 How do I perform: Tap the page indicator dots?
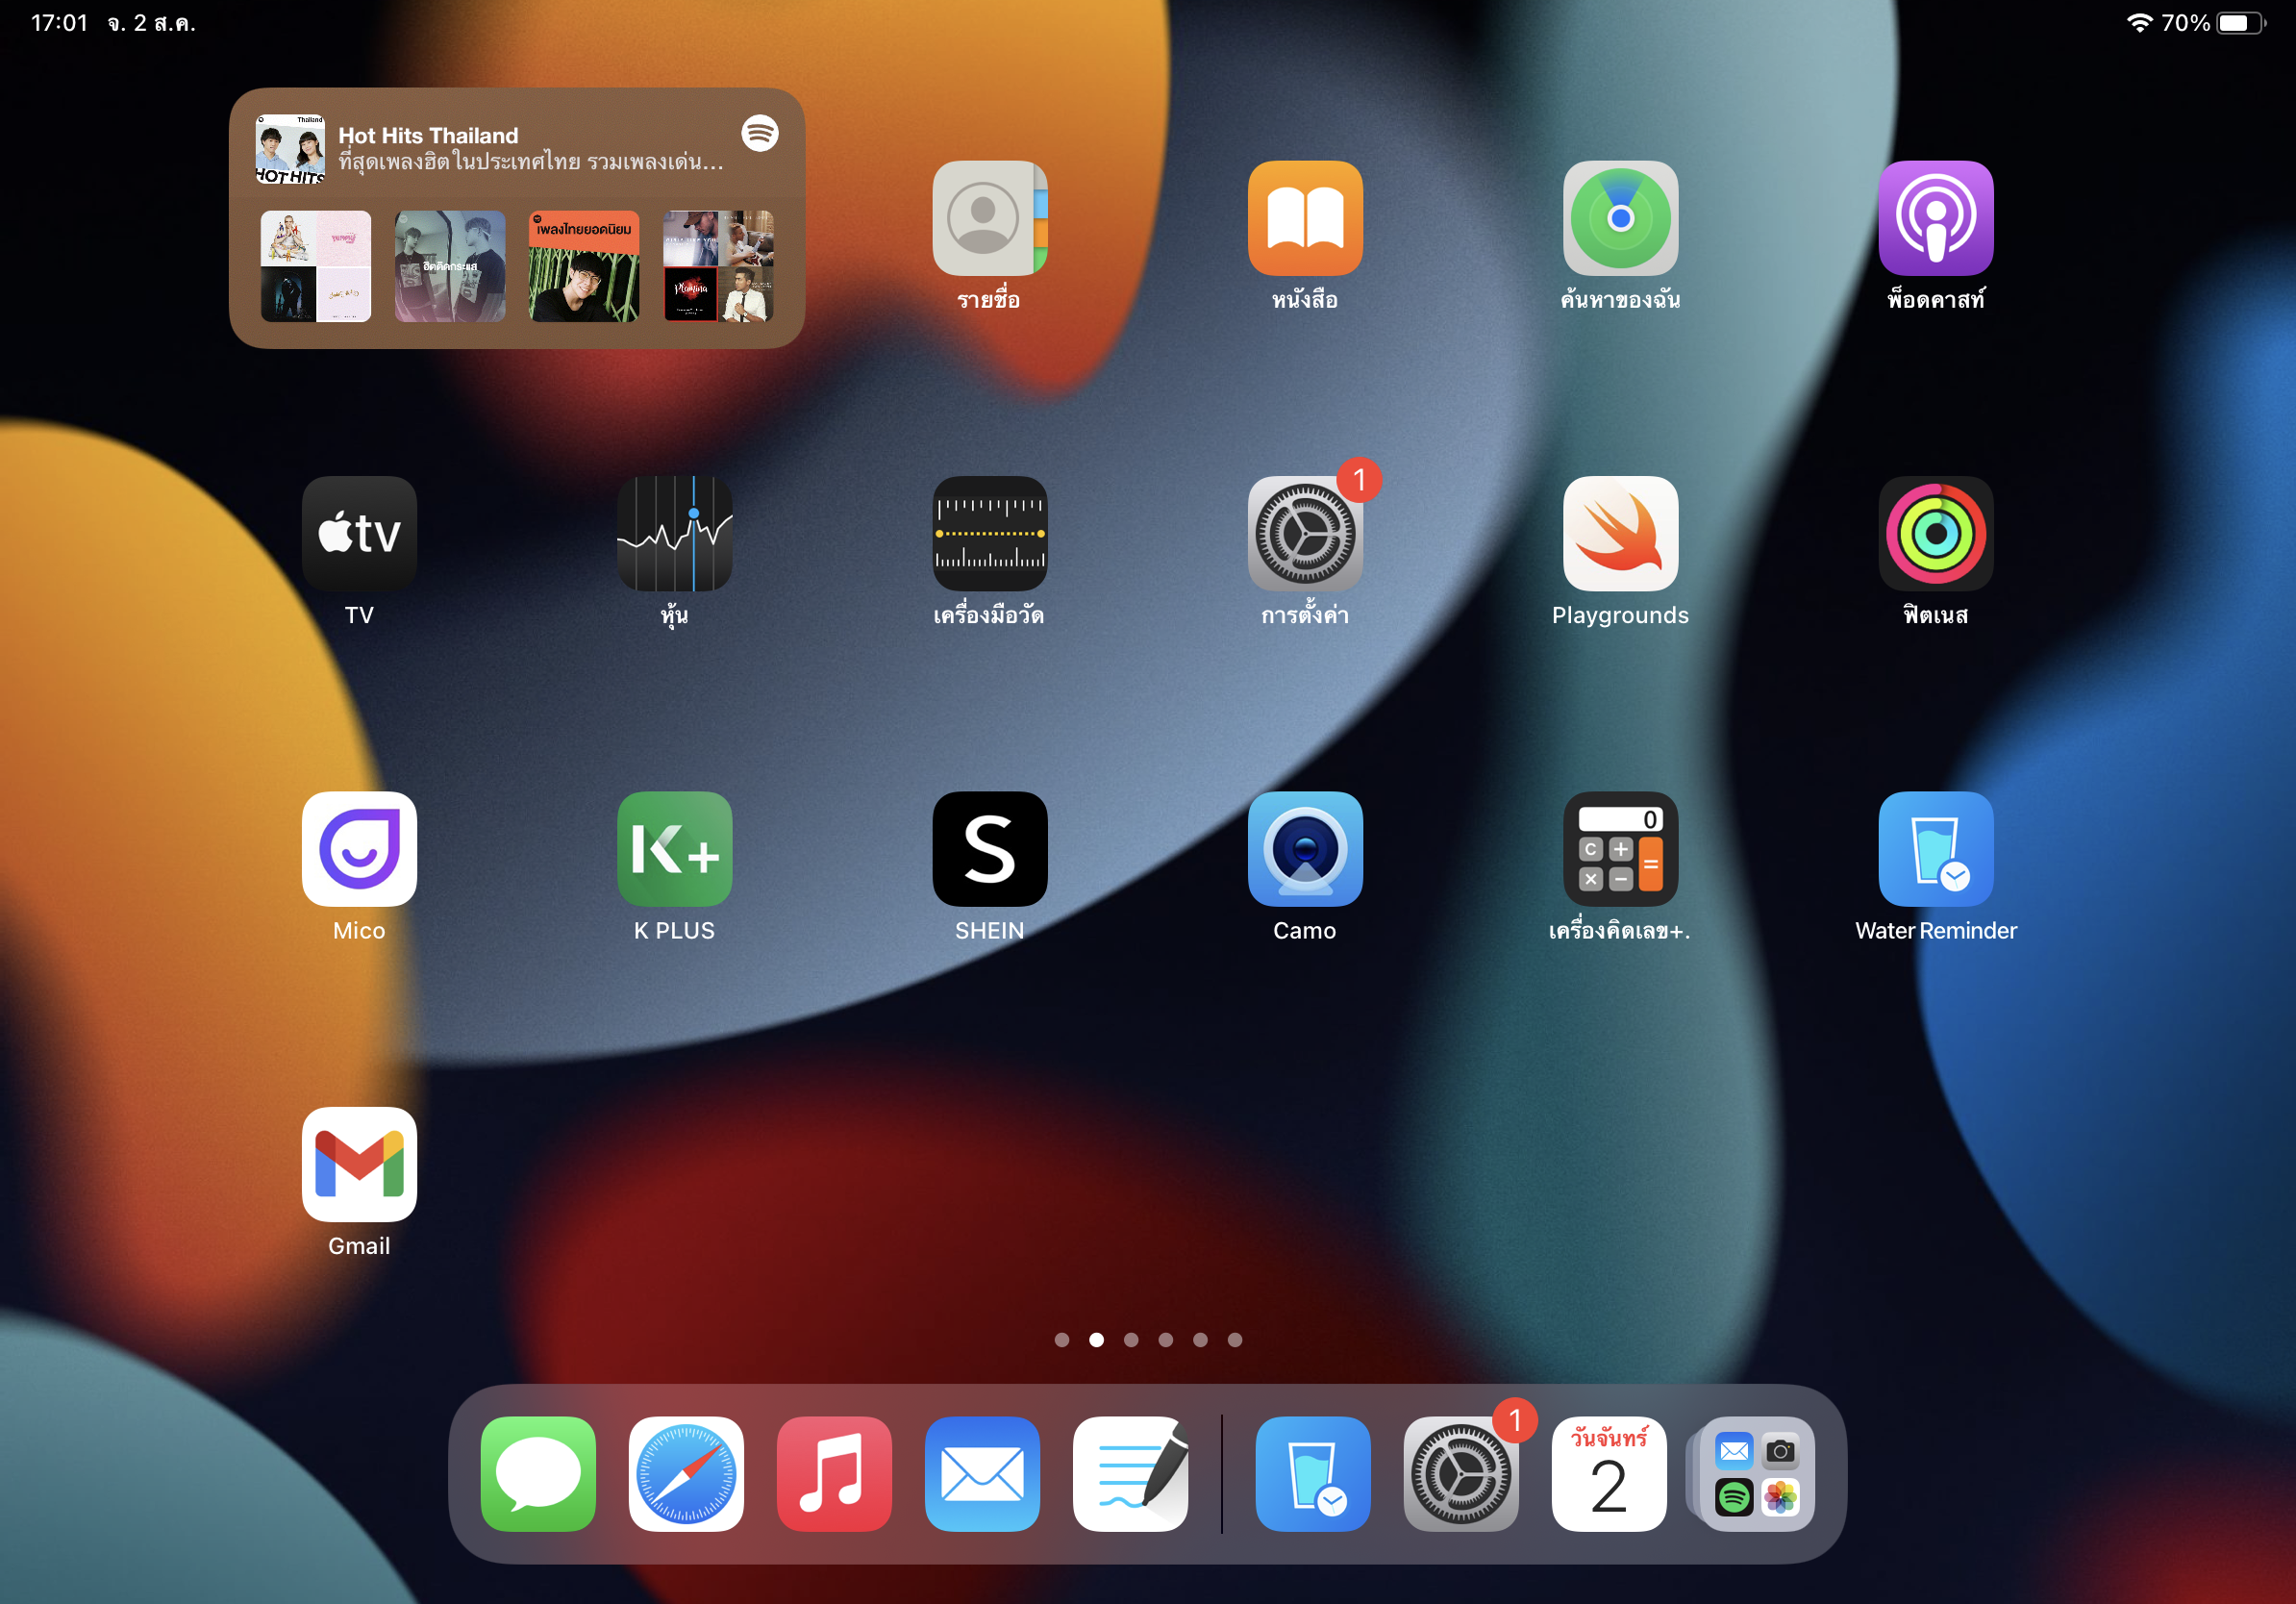1148,1340
